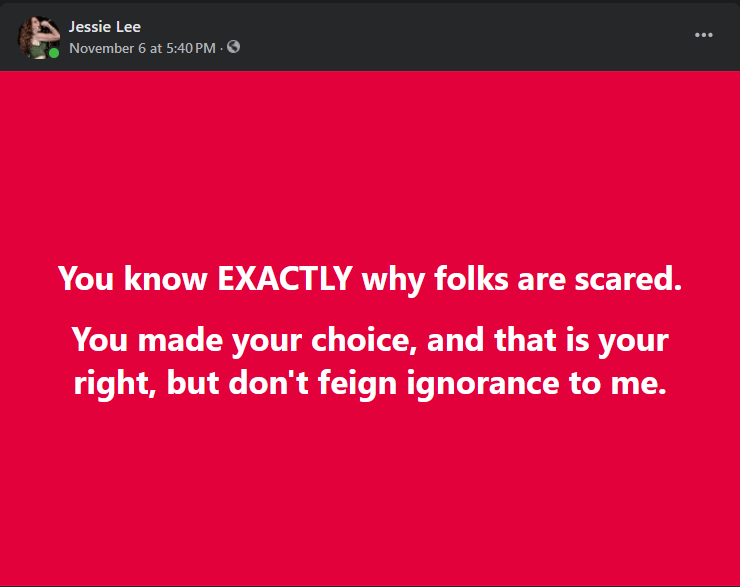Click the word EXACTLY in the post
The height and width of the screenshot is (587, 740).
pyautogui.click(x=285, y=279)
